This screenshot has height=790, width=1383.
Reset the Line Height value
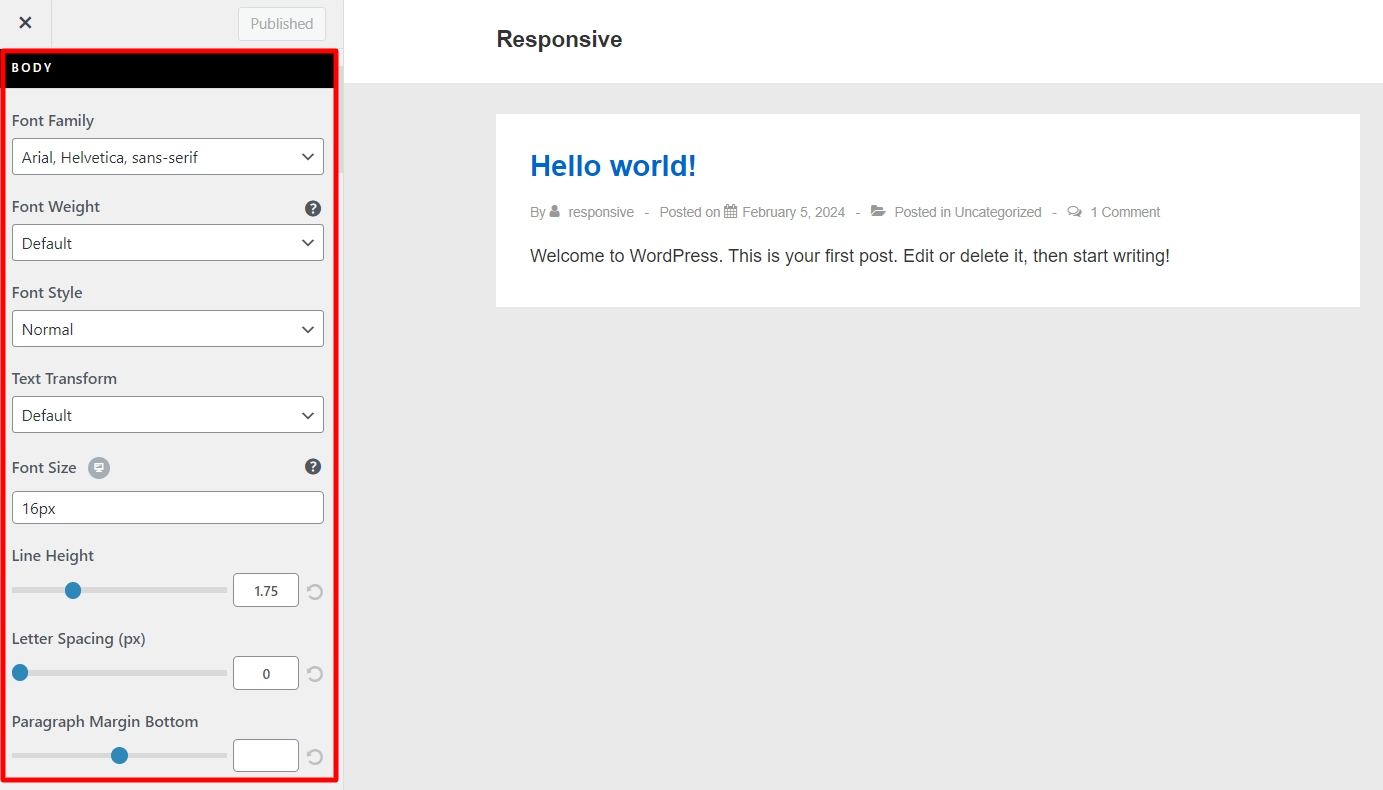(x=315, y=591)
